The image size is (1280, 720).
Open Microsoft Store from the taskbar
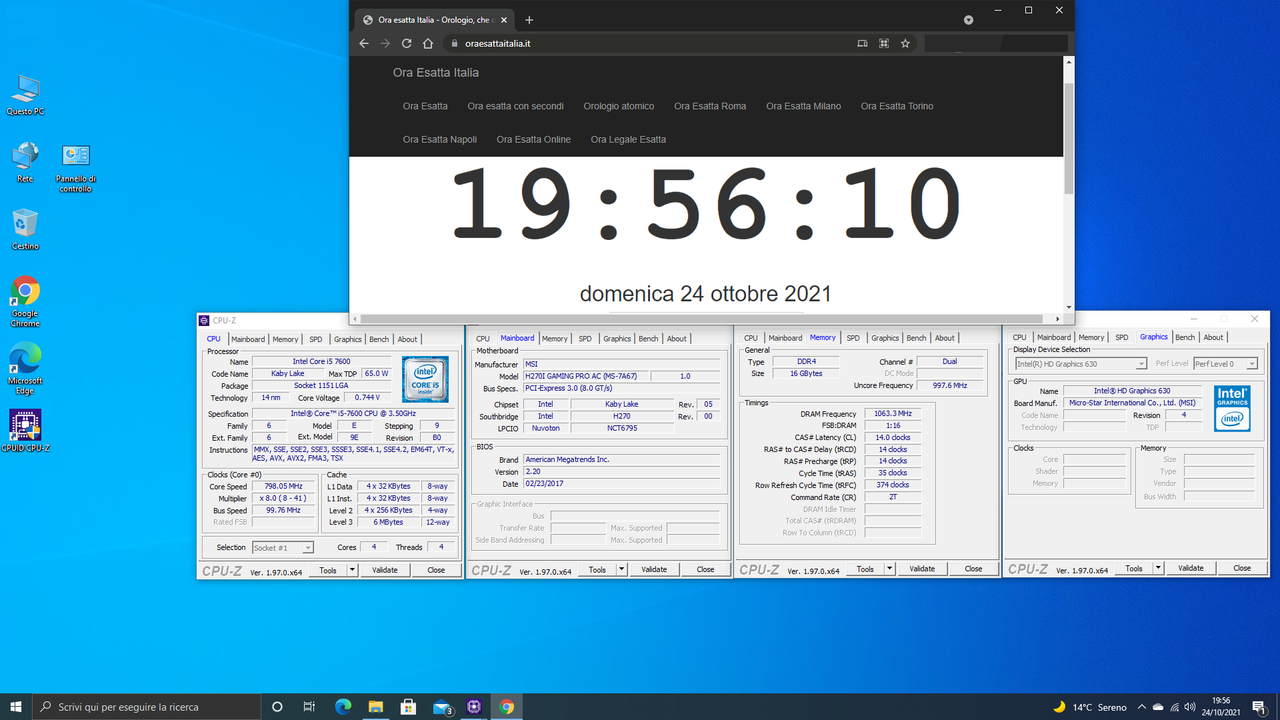(408, 706)
